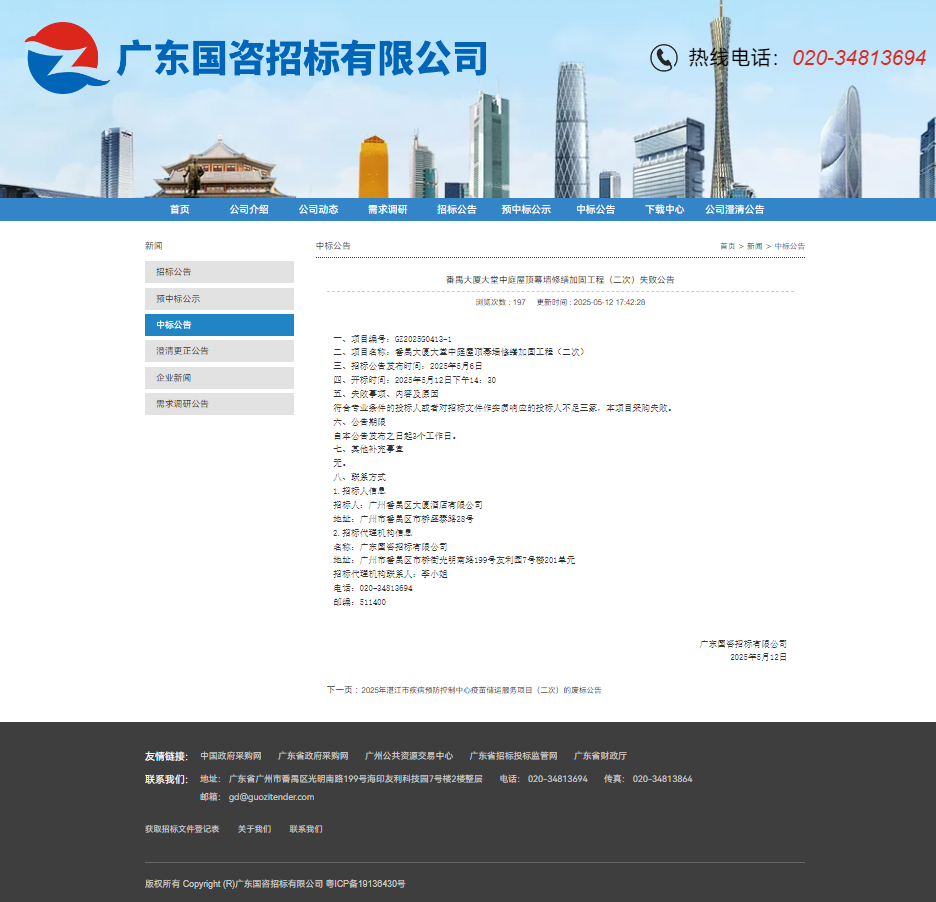Open 公司澄清公告 in the navigation bar
This screenshot has height=902, width=936.
click(734, 210)
